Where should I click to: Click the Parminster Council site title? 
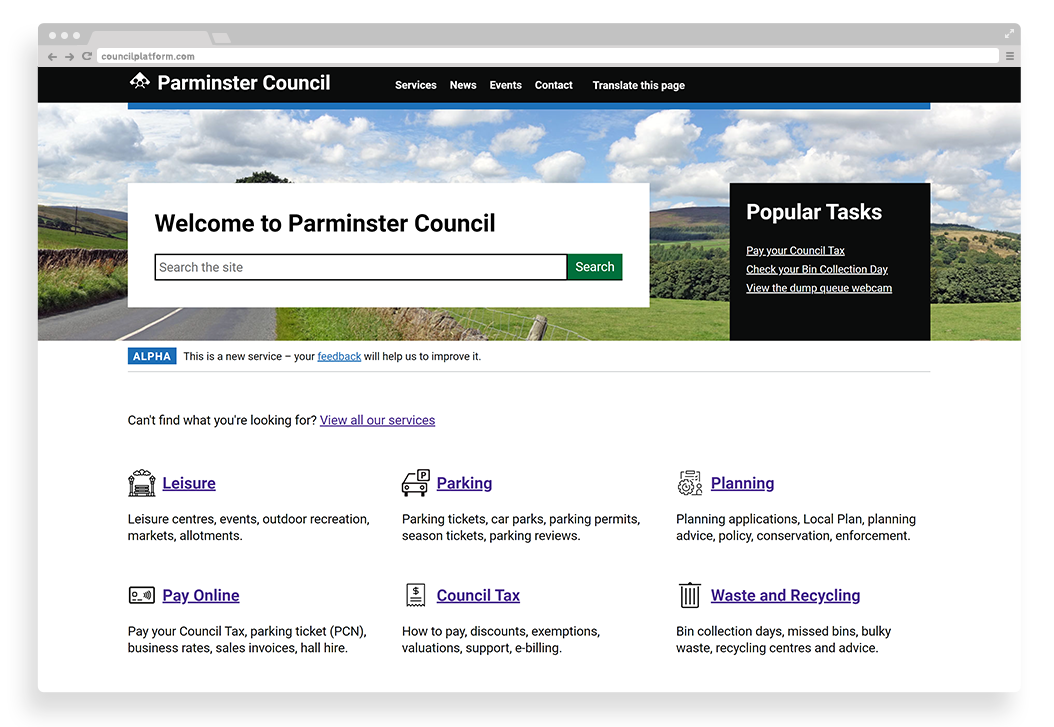point(243,83)
